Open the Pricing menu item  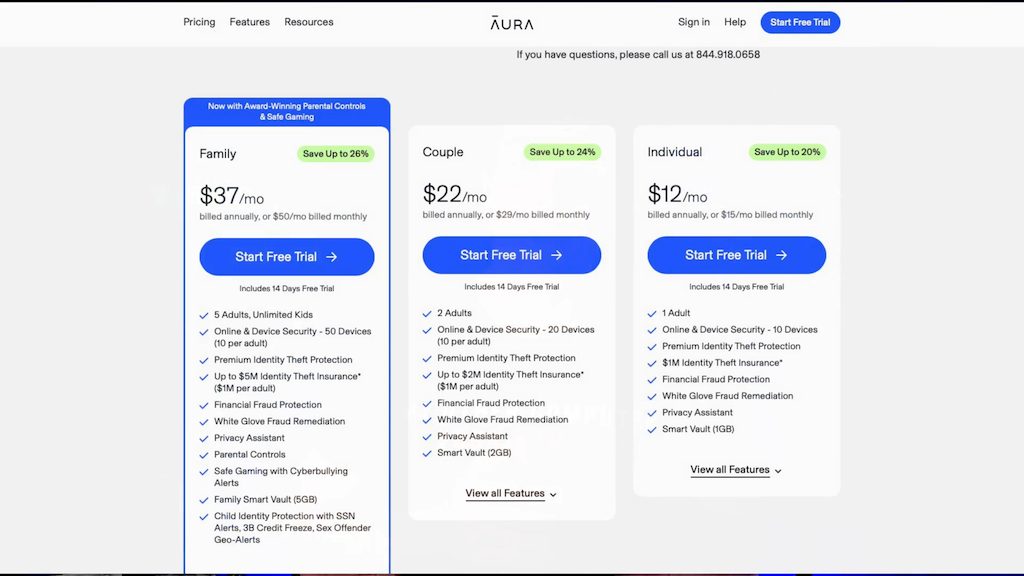(x=199, y=22)
